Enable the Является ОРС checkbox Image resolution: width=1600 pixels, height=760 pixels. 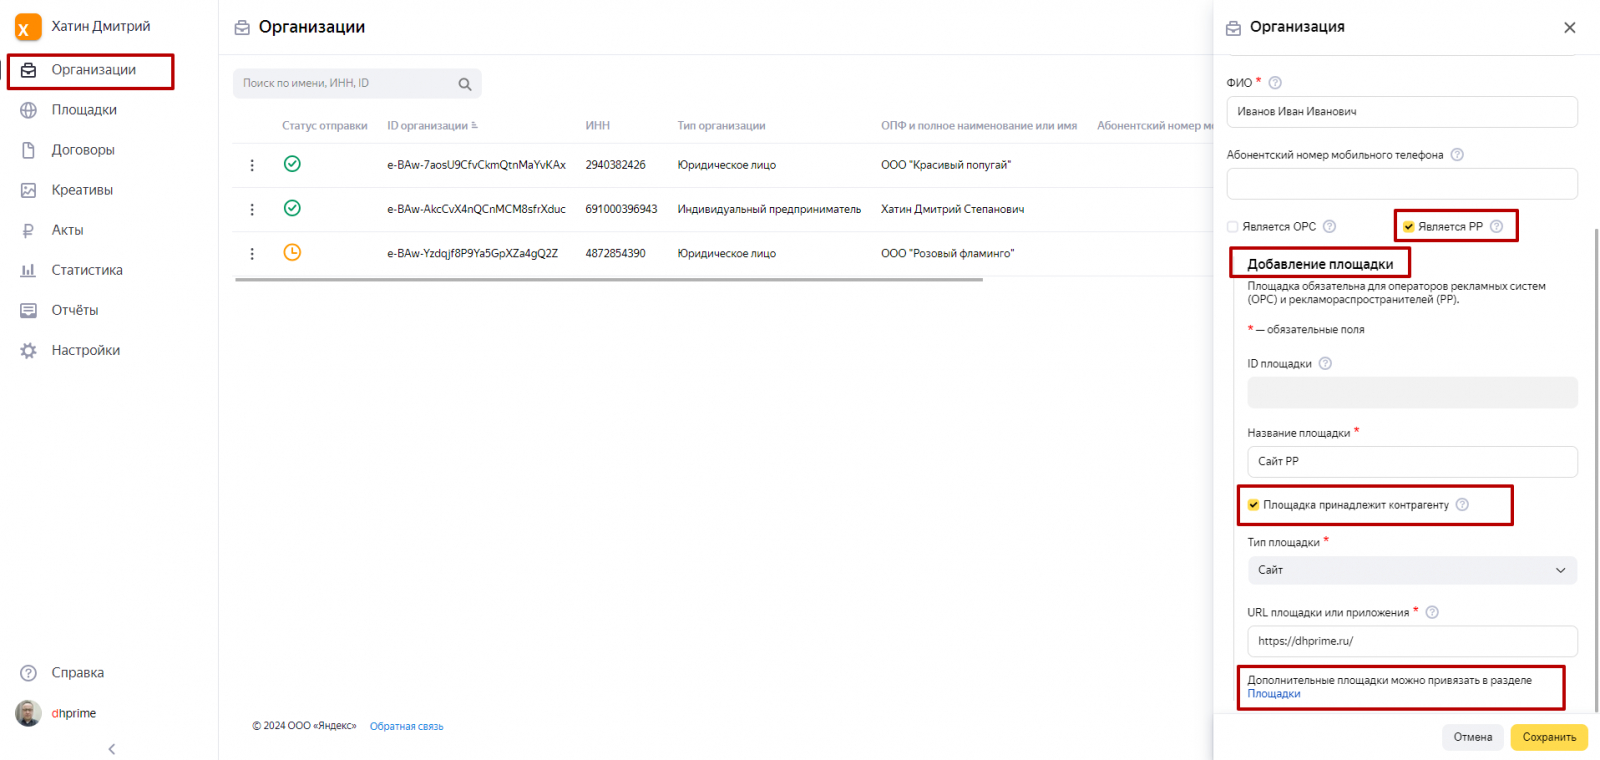(x=1233, y=227)
